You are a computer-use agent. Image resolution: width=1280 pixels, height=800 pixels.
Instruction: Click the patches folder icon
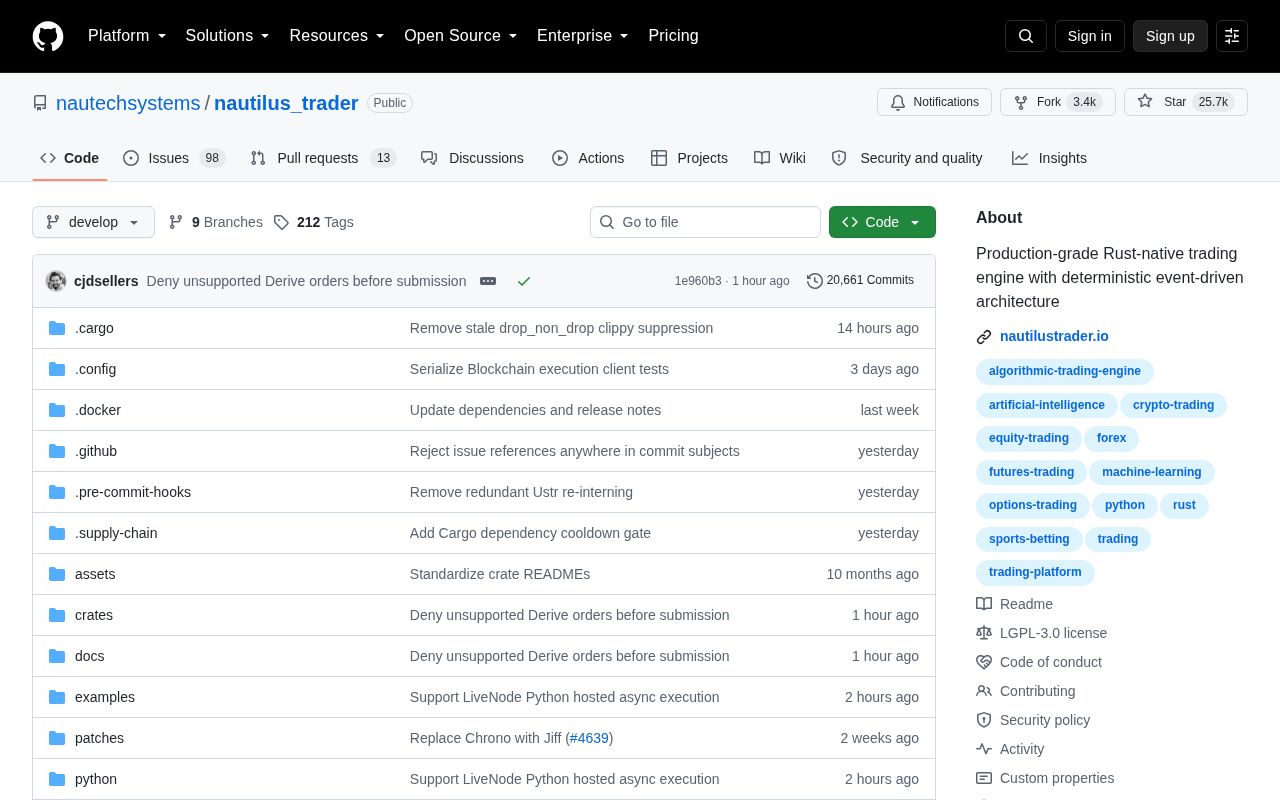pos(57,738)
